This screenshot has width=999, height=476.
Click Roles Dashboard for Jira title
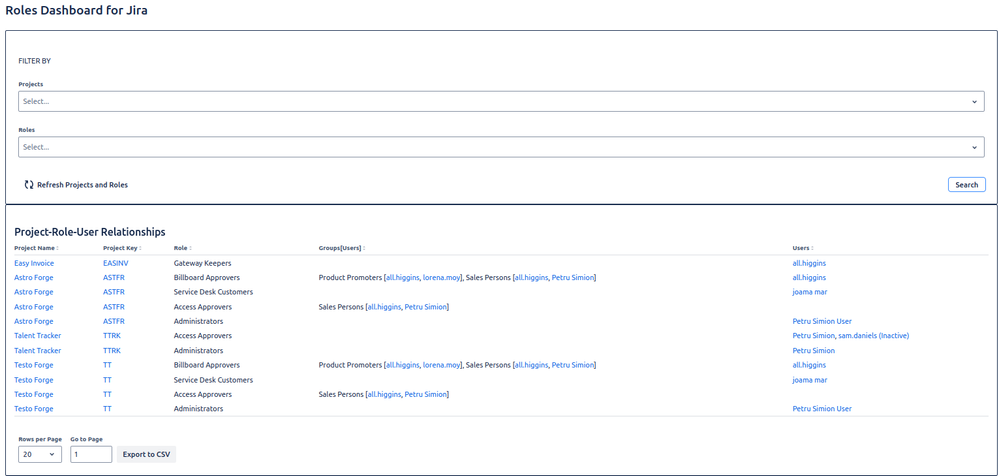(x=76, y=11)
